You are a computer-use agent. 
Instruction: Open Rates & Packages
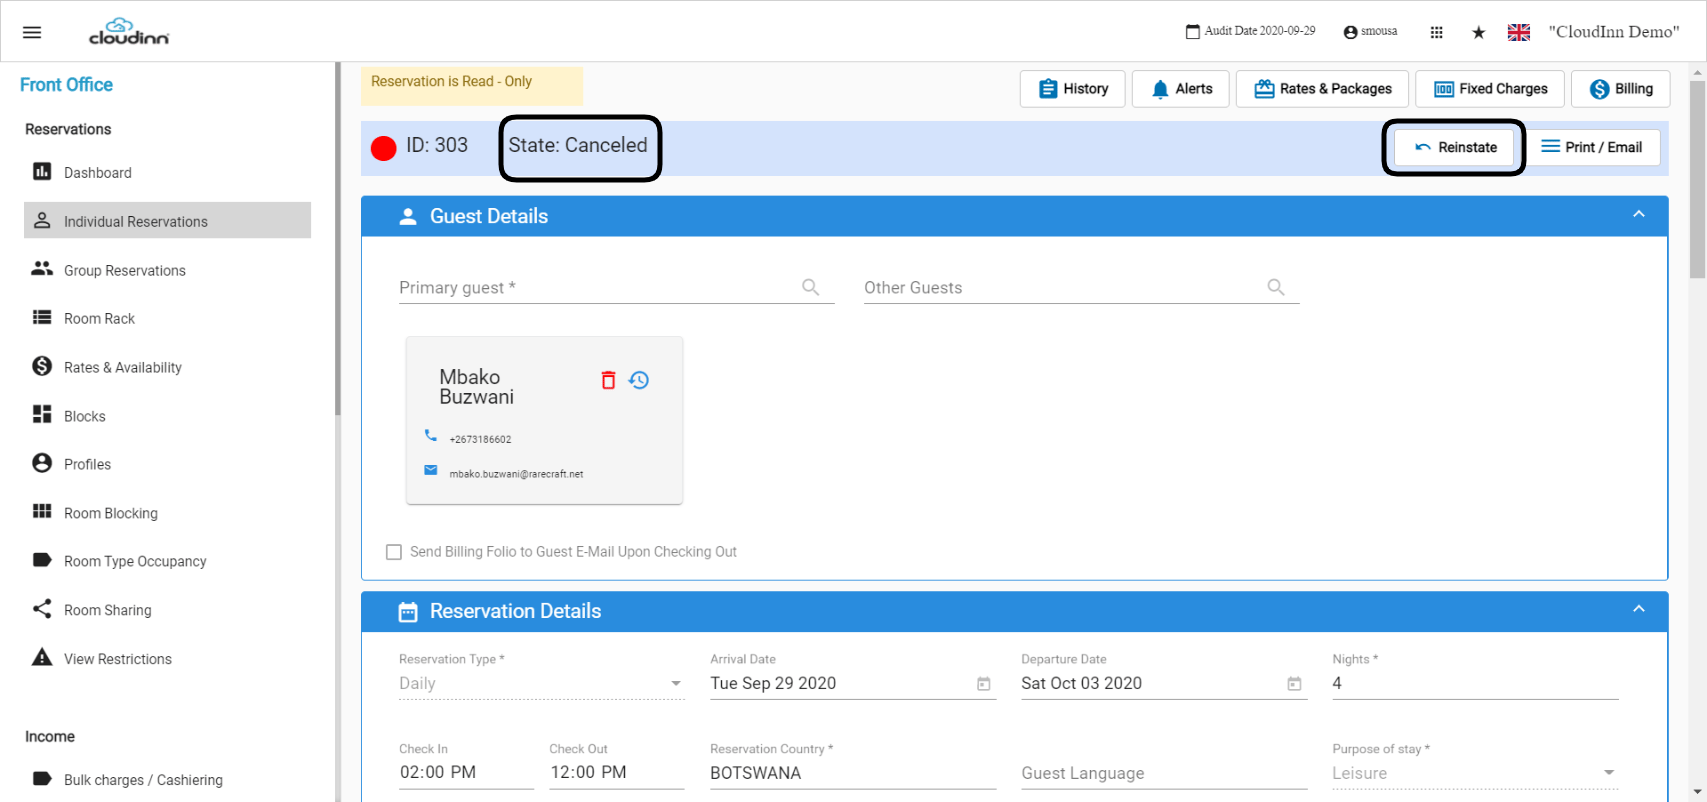(1322, 89)
